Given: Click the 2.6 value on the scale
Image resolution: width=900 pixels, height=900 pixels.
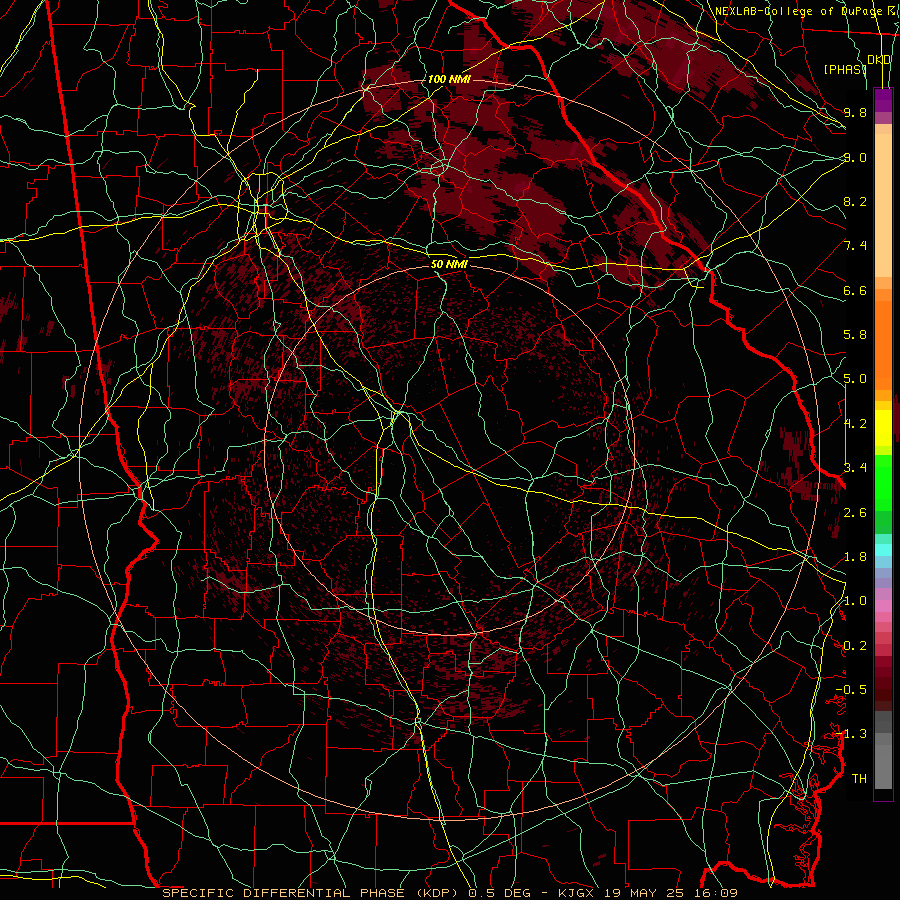Looking at the screenshot, I should 855,513.
